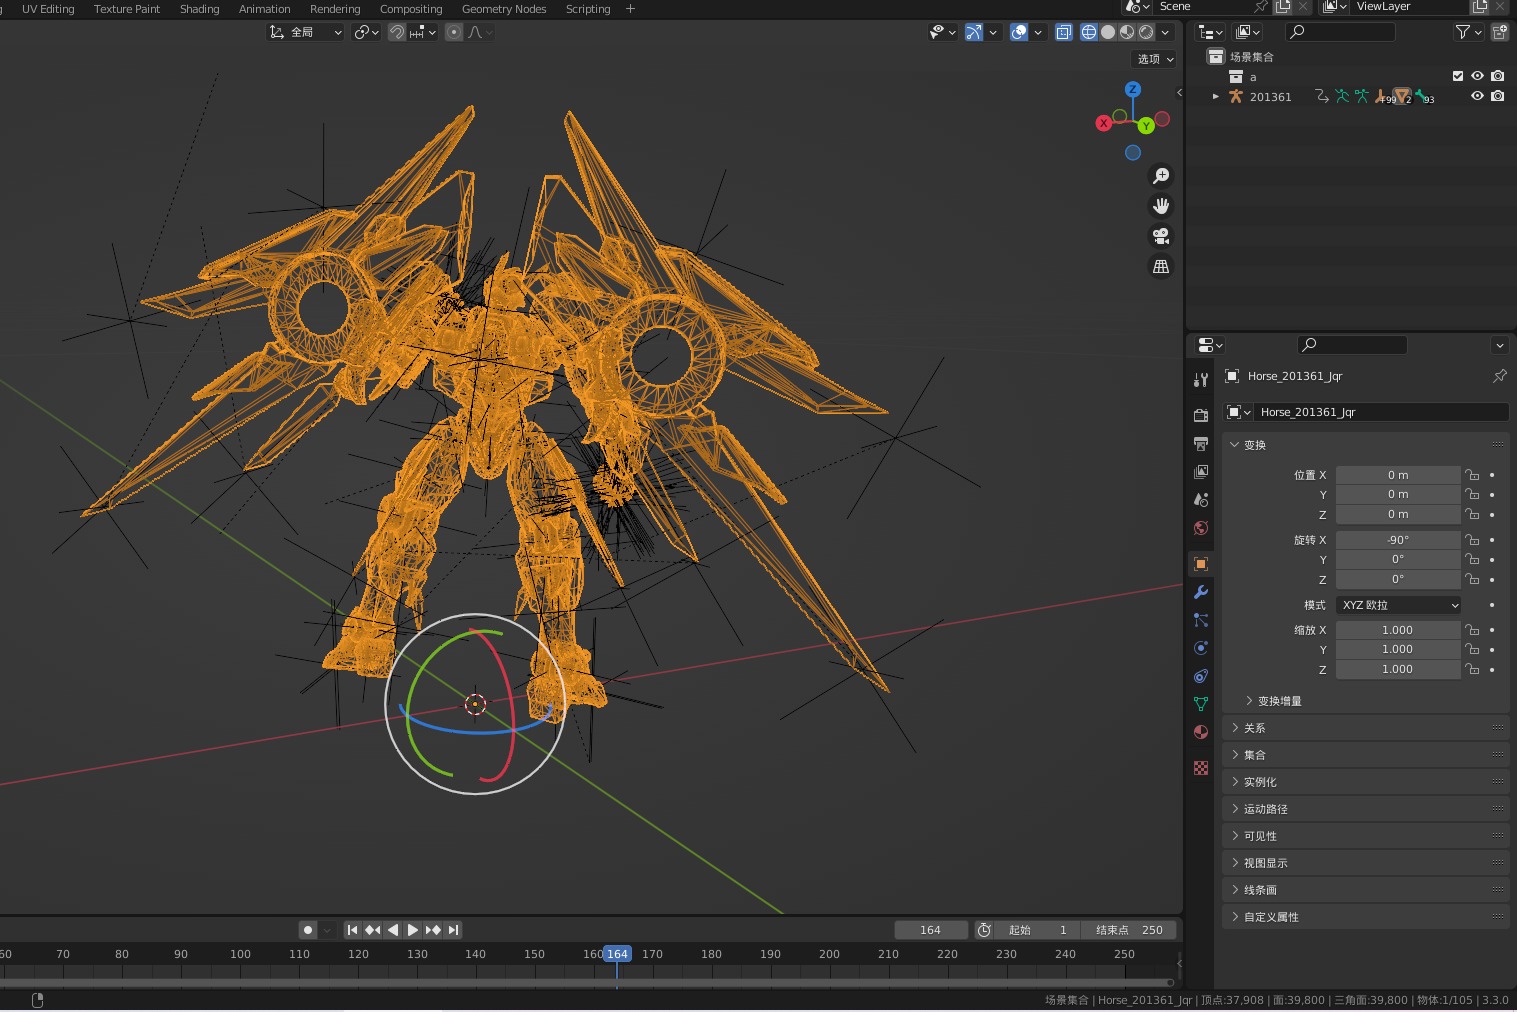The height and width of the screenshot is (1012, 1517).
Task: Open the snapping options dropdown
Action: (x=424, y=32)
